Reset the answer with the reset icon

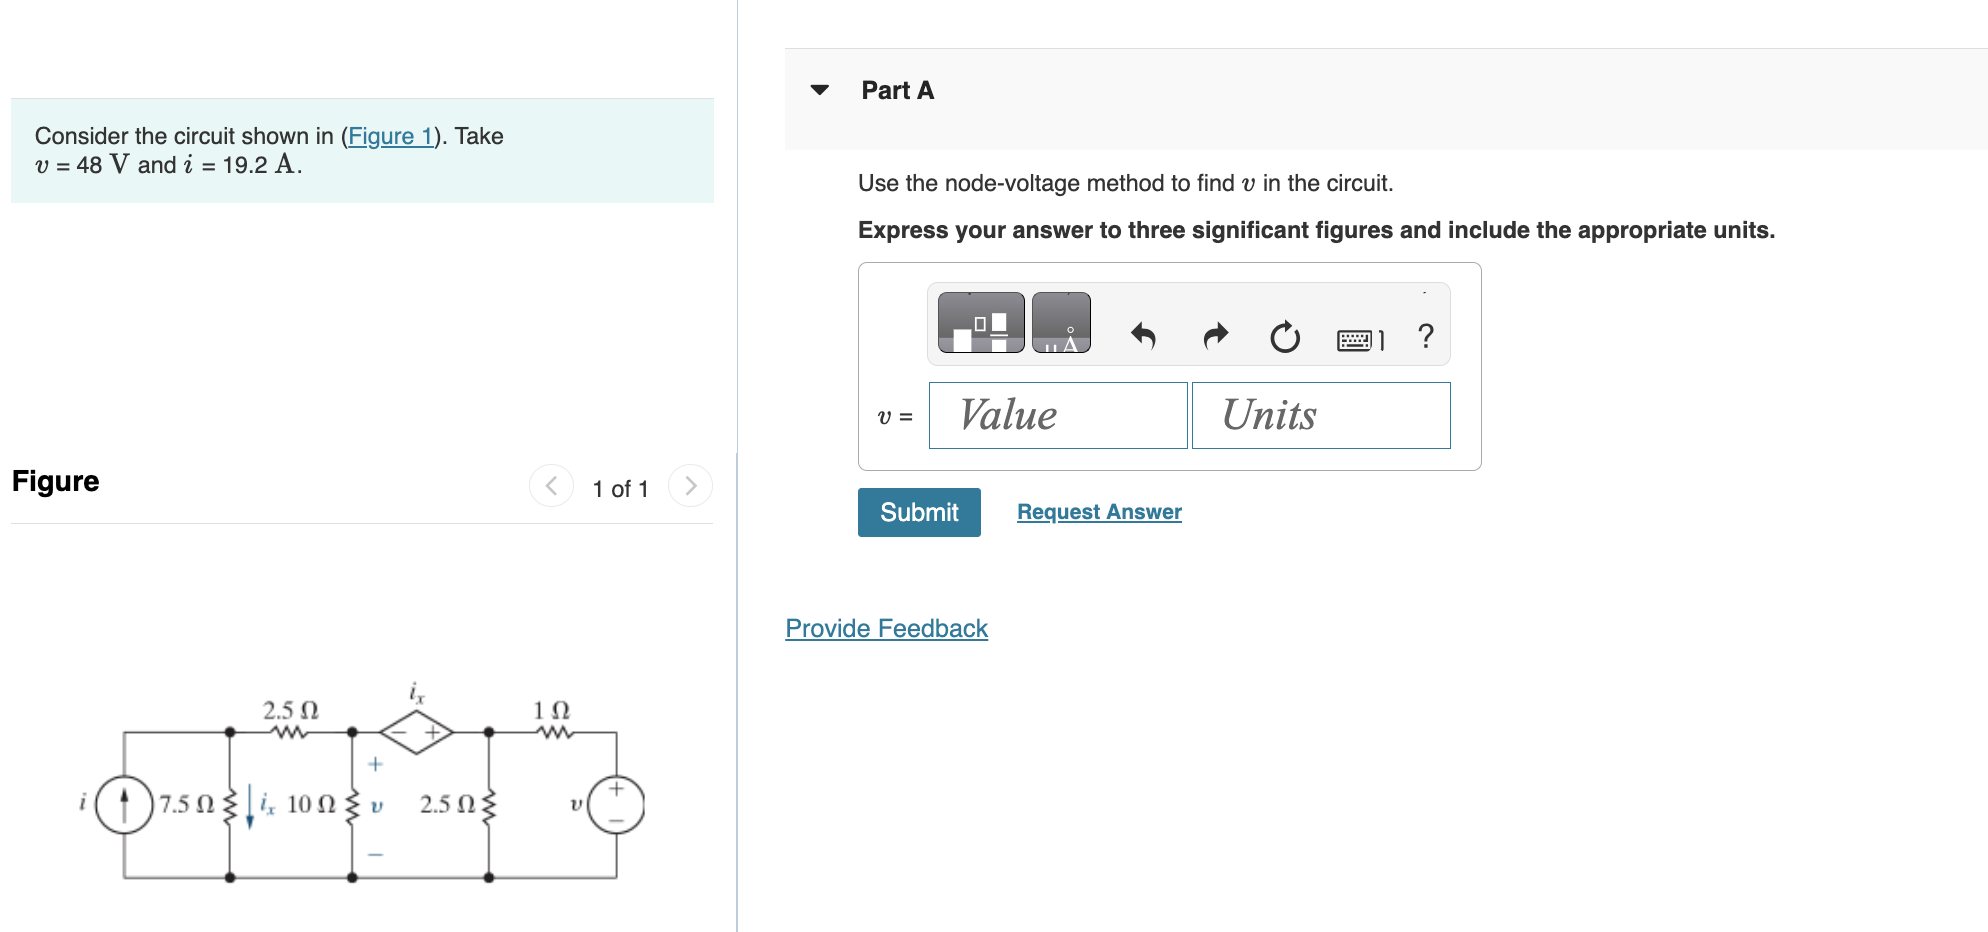tap(1283, 337)
